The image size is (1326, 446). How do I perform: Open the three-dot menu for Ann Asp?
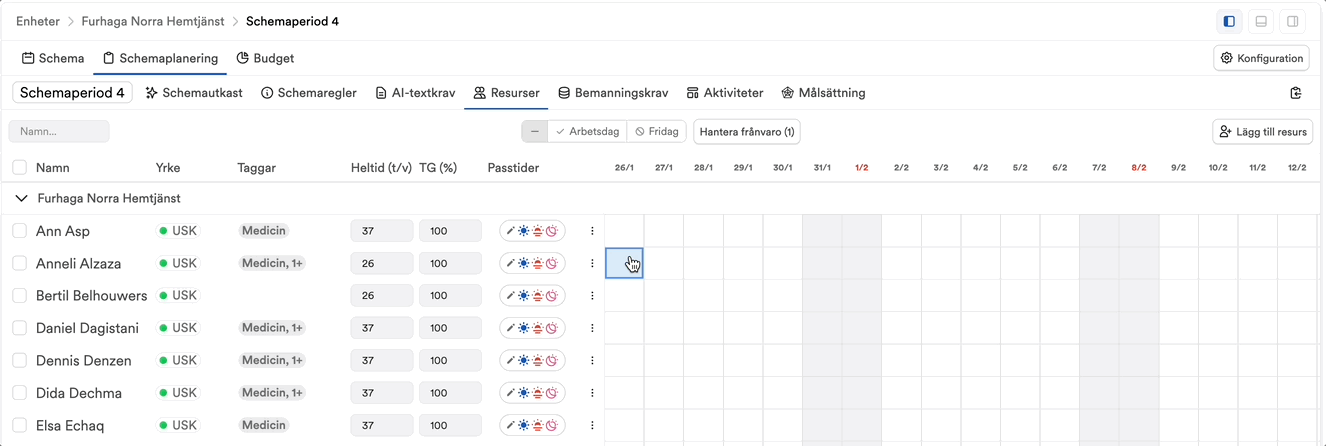click(592, 231)
